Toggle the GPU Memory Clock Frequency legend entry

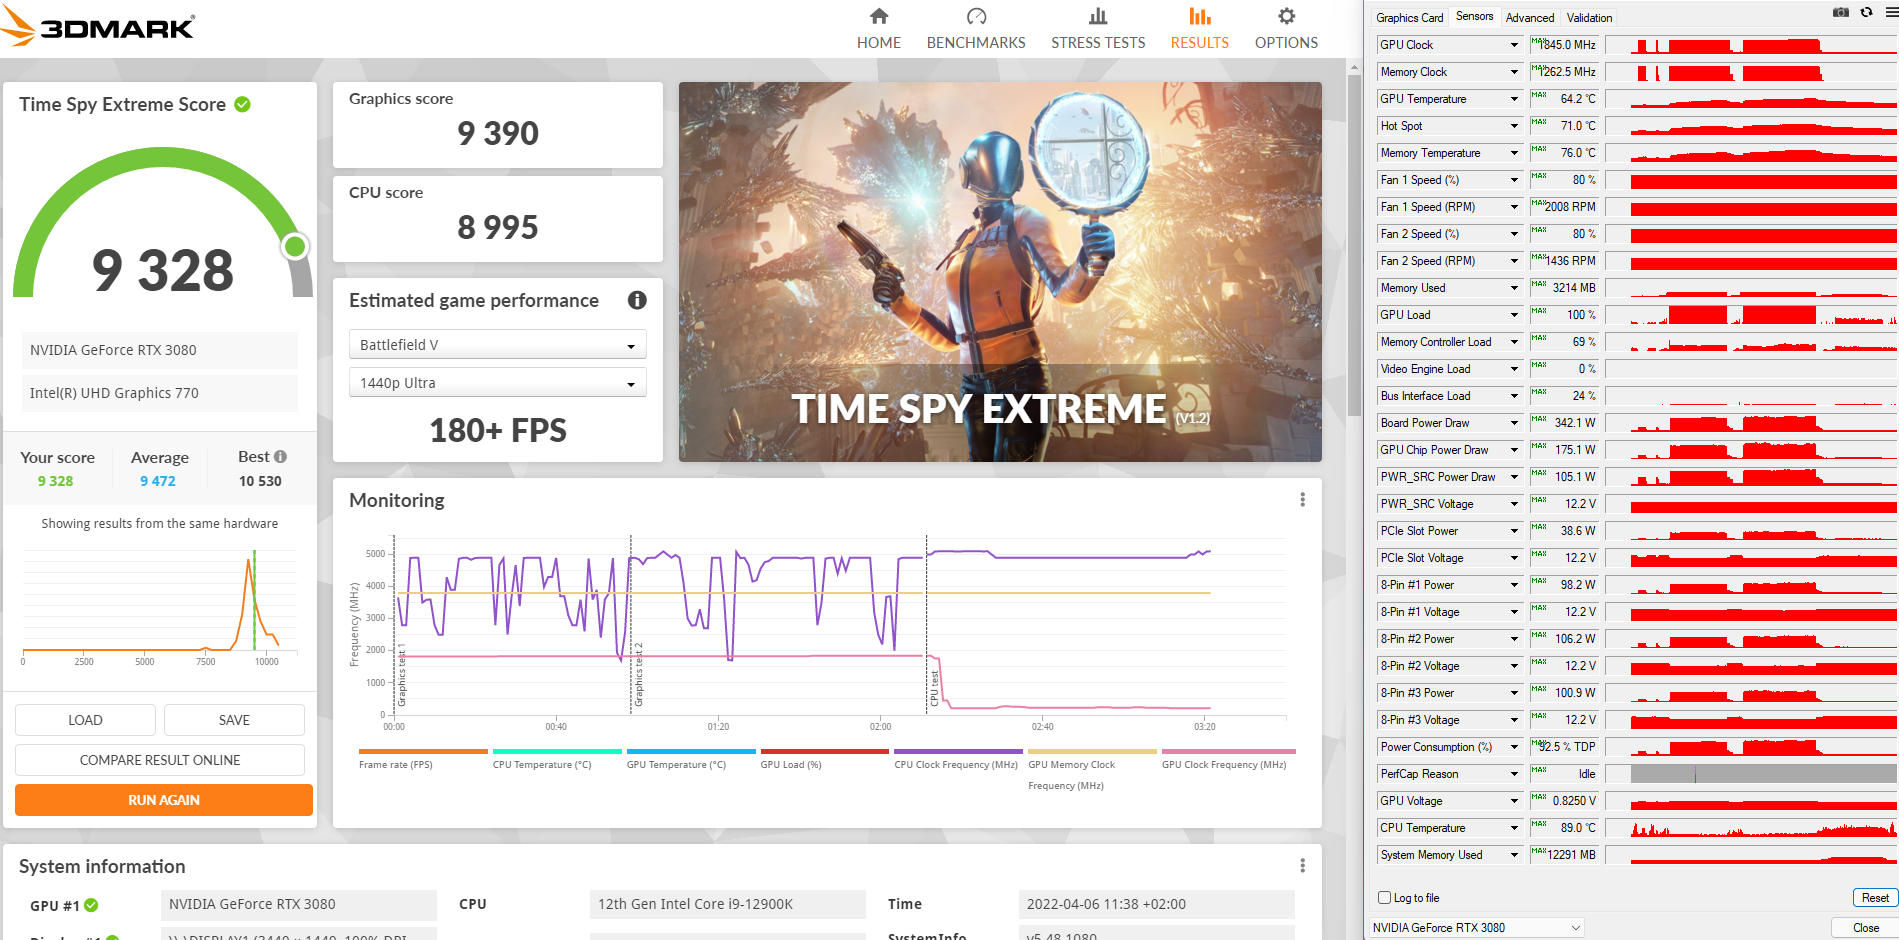click(x=1092, y=770)
